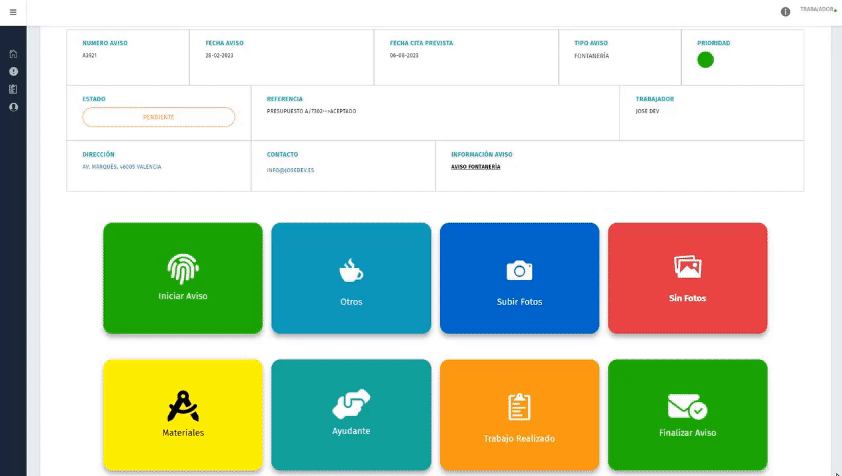Click the green priority indicator circle
Screen dimensions: 842x476
705,60
